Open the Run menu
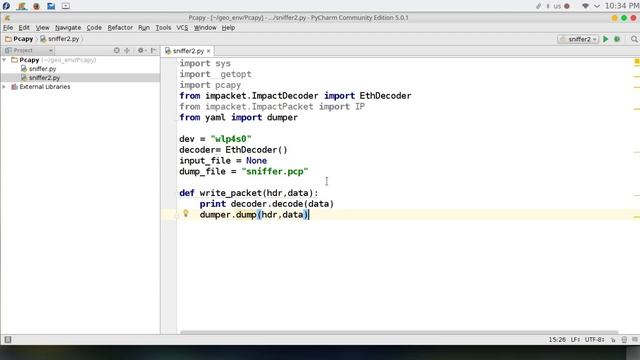 coord(144,28)
